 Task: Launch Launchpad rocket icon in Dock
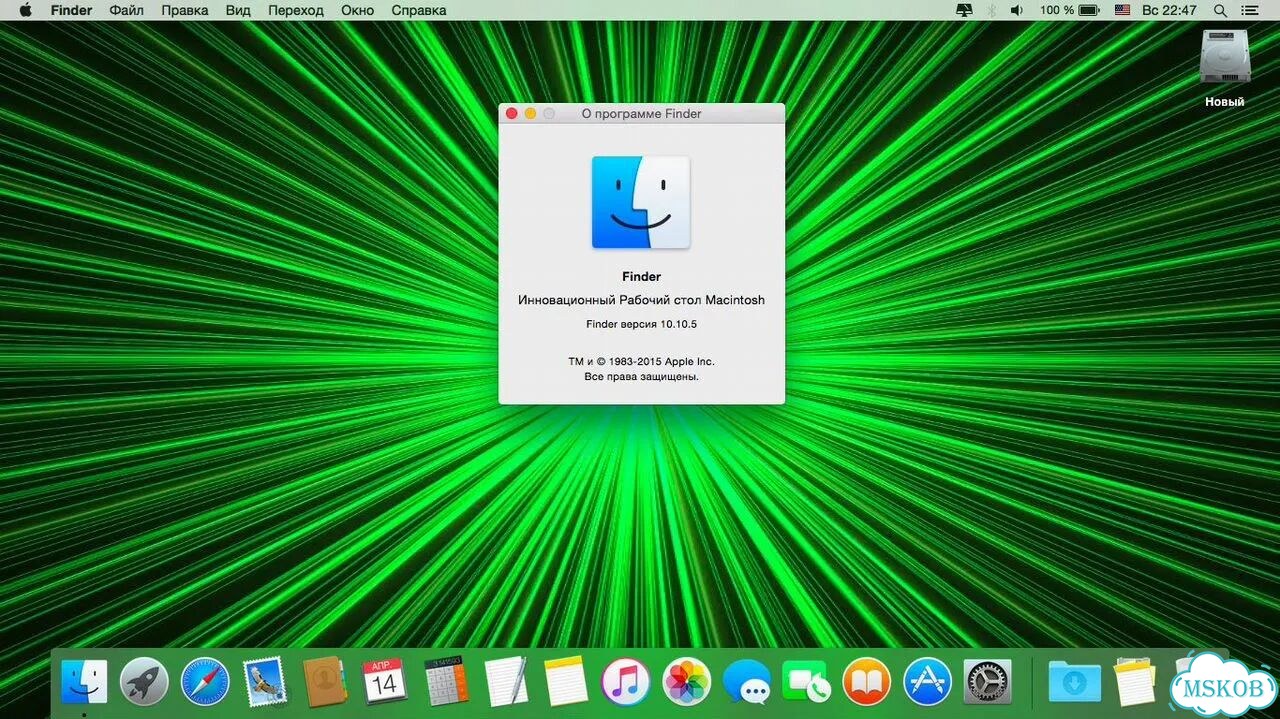tap(144, 682)
